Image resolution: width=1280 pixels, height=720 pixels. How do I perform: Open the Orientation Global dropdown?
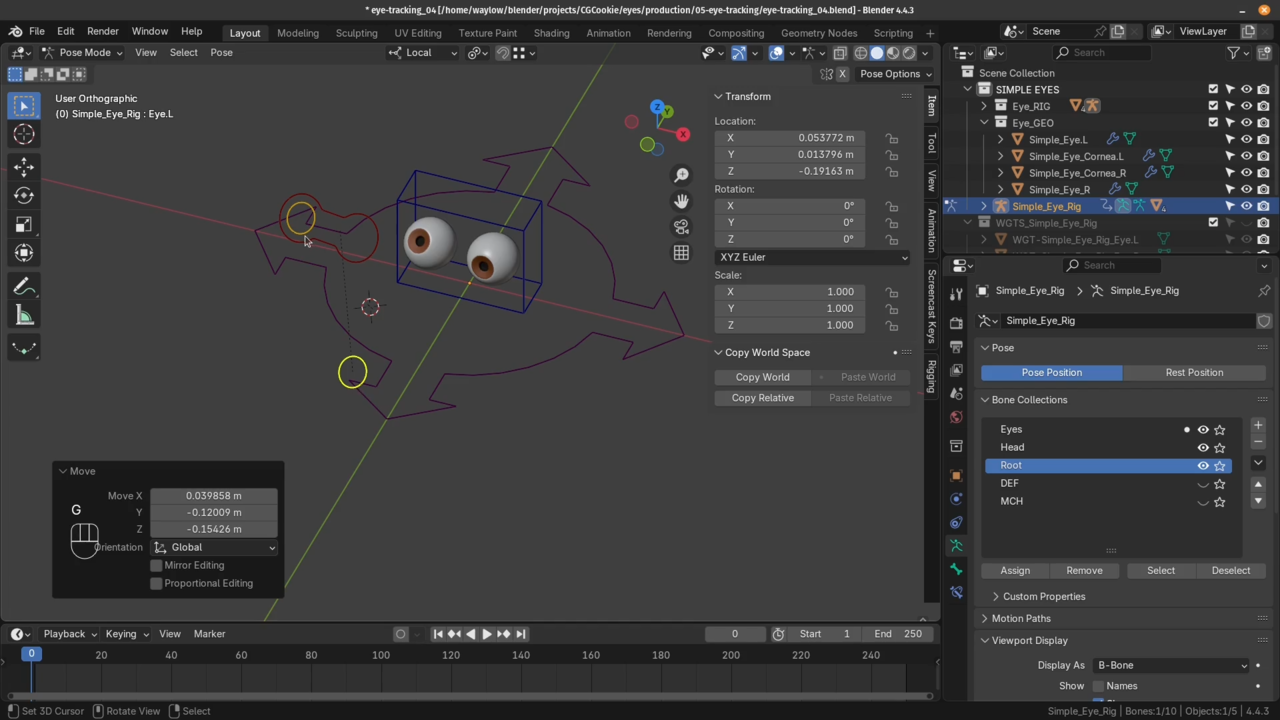tap(214, 547)
